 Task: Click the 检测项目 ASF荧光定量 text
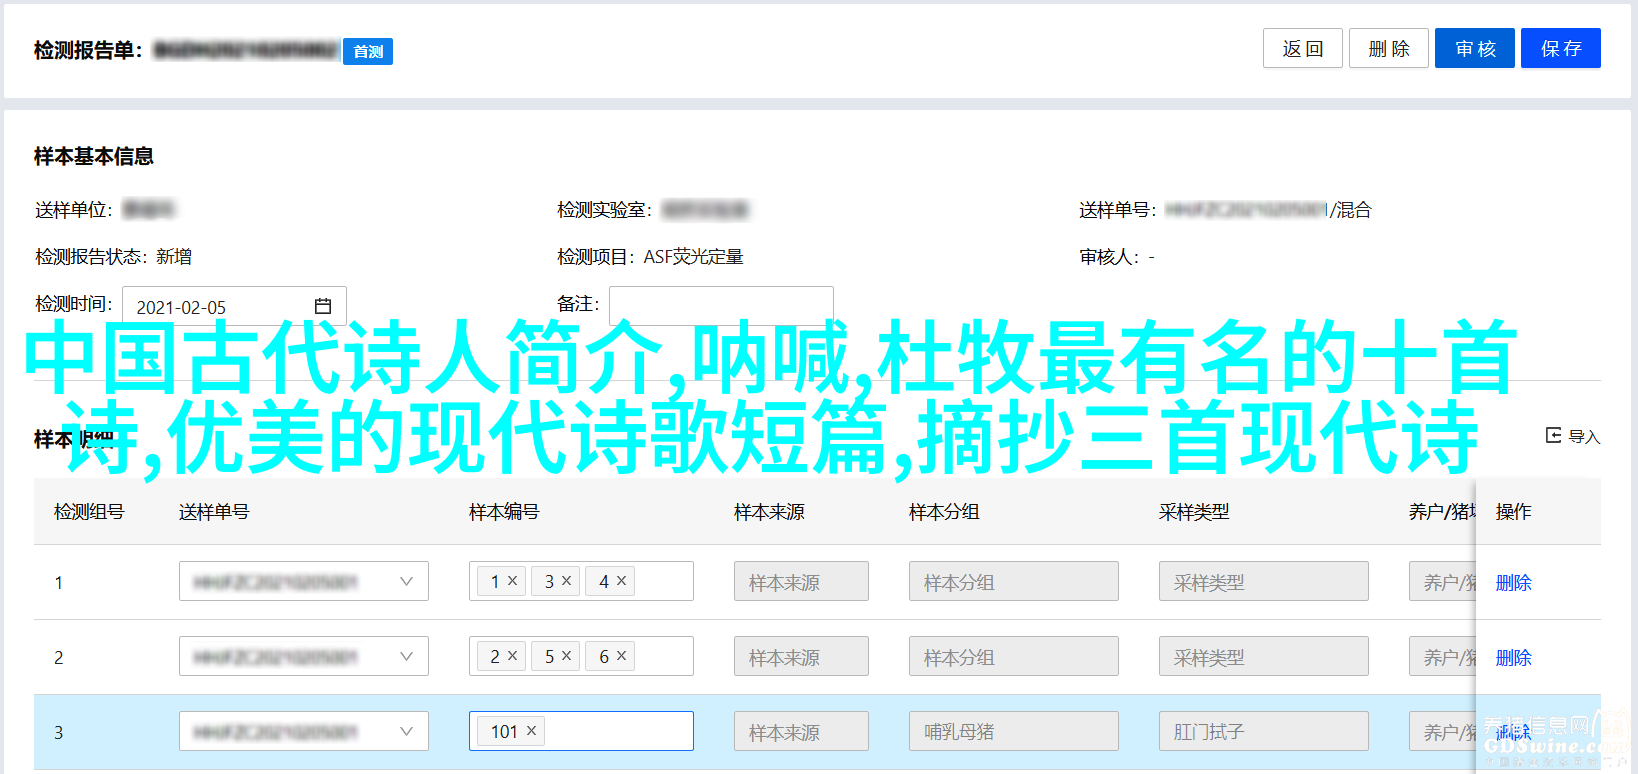(650, 257)
